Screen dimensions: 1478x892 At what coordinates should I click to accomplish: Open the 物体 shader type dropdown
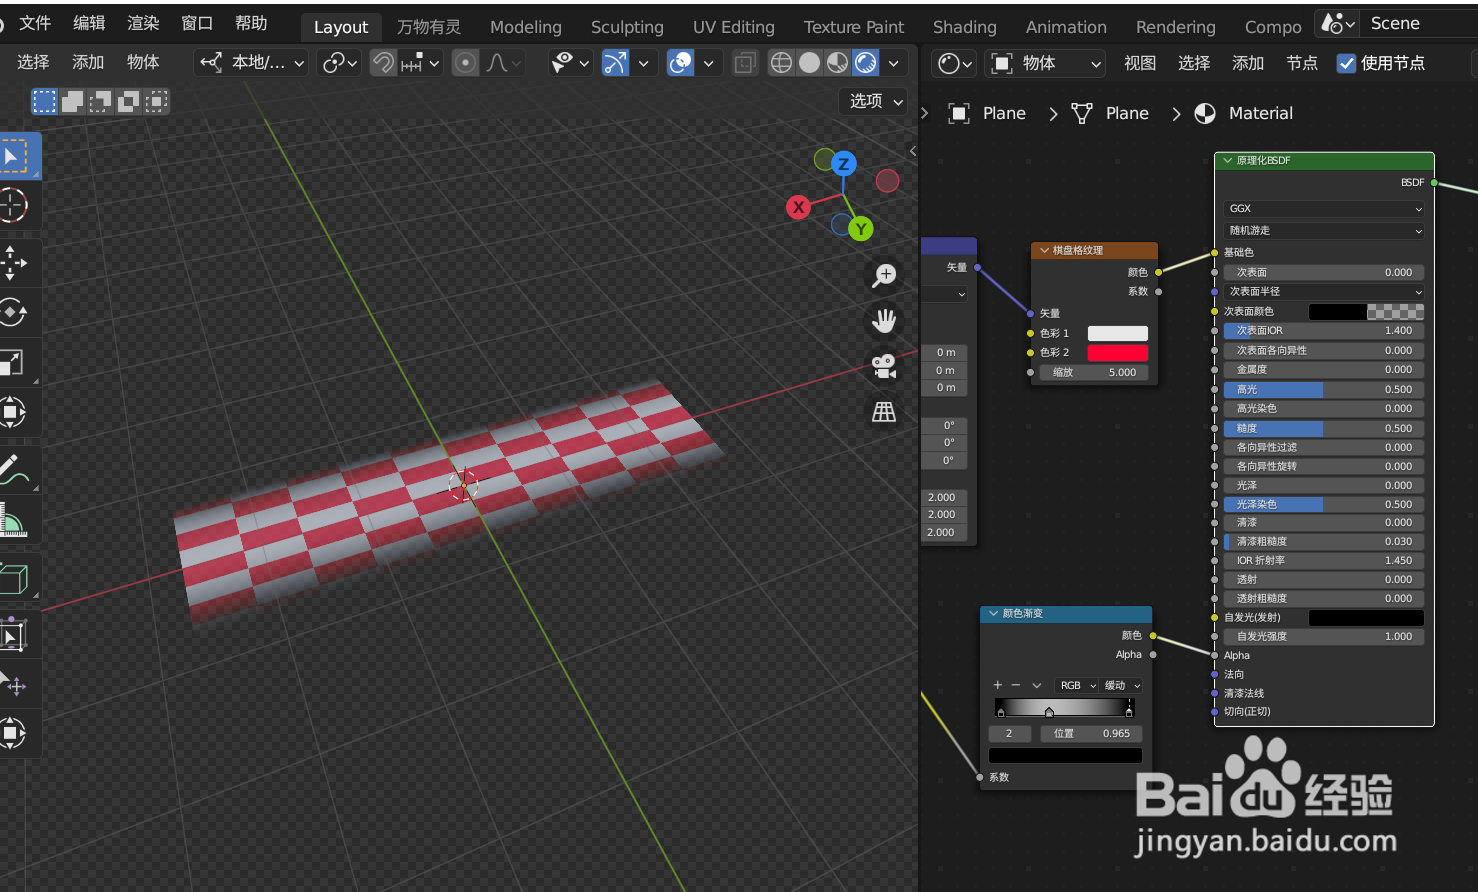tap(1045, 64)
